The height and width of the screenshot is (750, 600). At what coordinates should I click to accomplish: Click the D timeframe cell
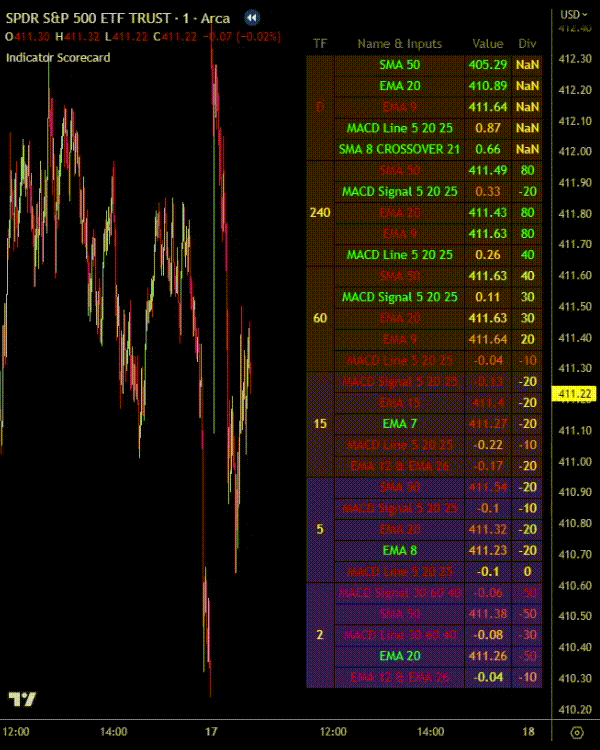tap(320, 107)
